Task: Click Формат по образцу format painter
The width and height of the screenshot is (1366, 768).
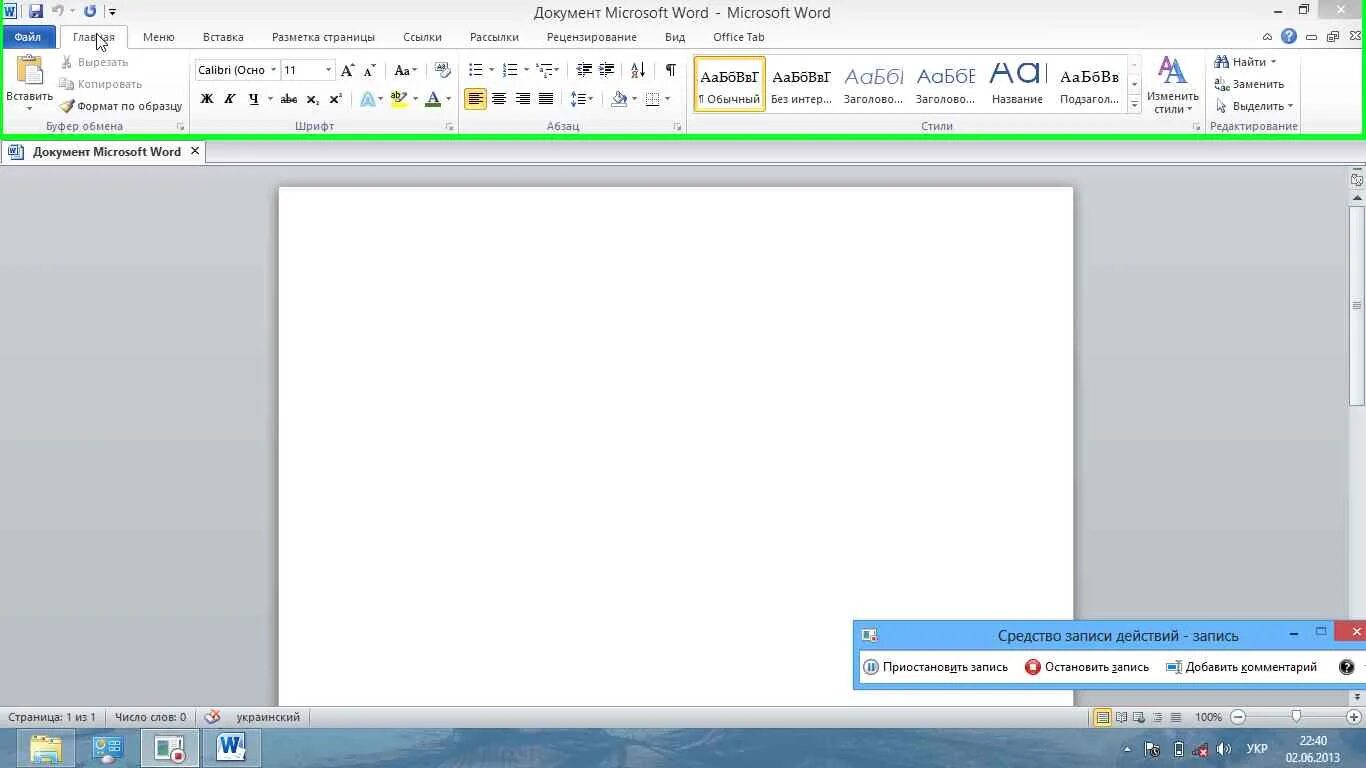Action: [x=120, y=106]
